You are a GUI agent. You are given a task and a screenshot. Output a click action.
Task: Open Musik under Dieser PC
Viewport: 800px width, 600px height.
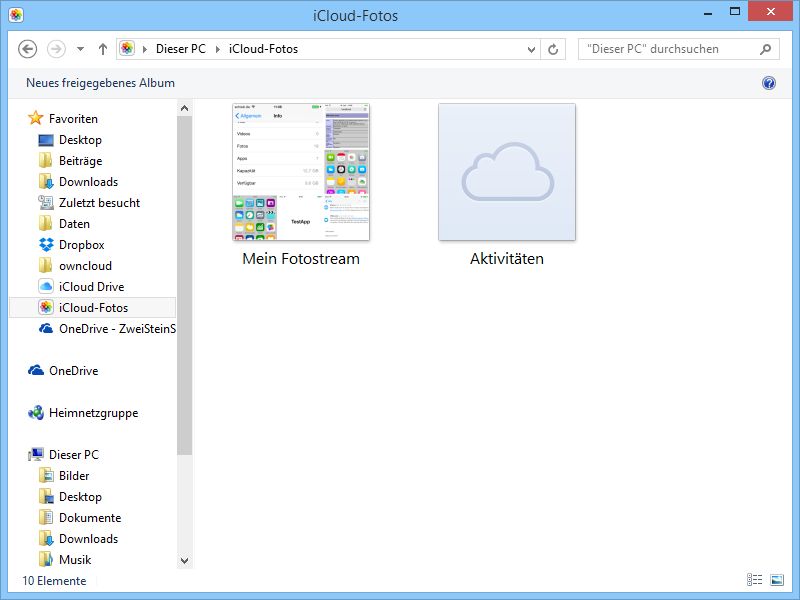pyautogui.click(x=75, y=559)
